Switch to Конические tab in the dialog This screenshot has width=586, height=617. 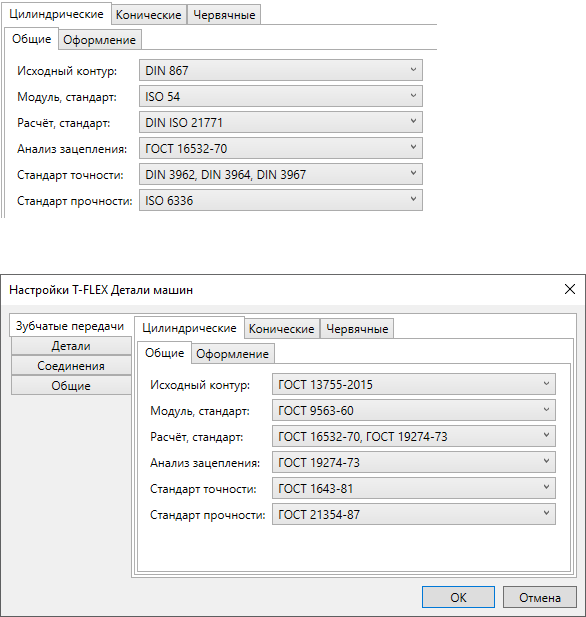tap(282, 329)
